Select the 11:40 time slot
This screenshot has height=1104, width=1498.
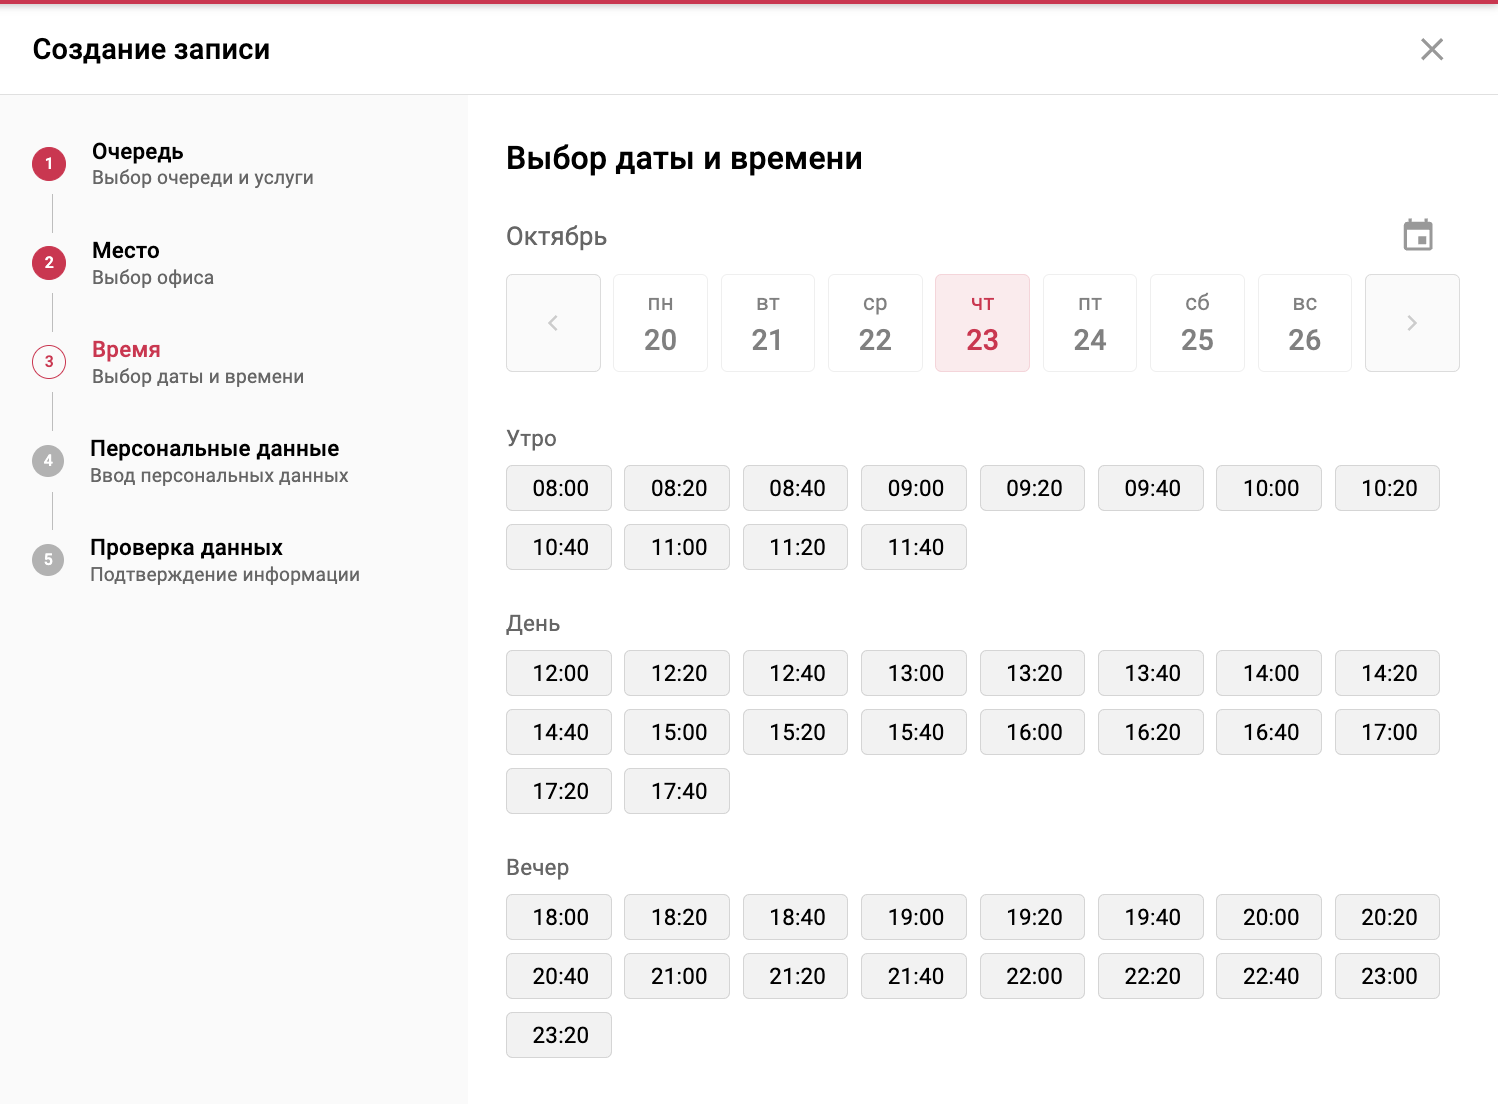click(x=914, y=547)
